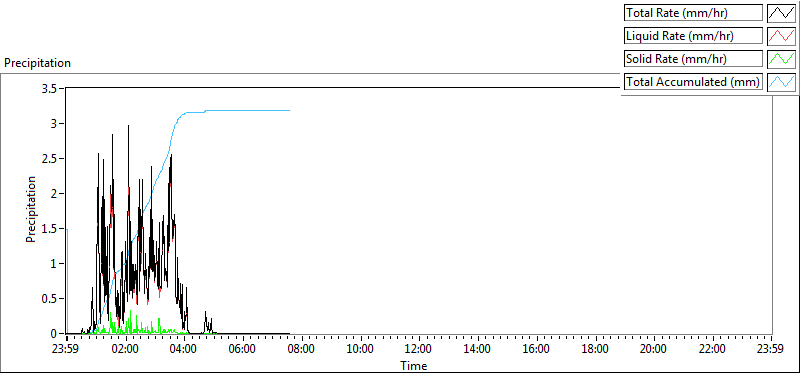The height and width of the screenshot is (373, 800).
Task: Click the 10:00 time tick label
Action: pyautogui.click(x=360, y=350)
